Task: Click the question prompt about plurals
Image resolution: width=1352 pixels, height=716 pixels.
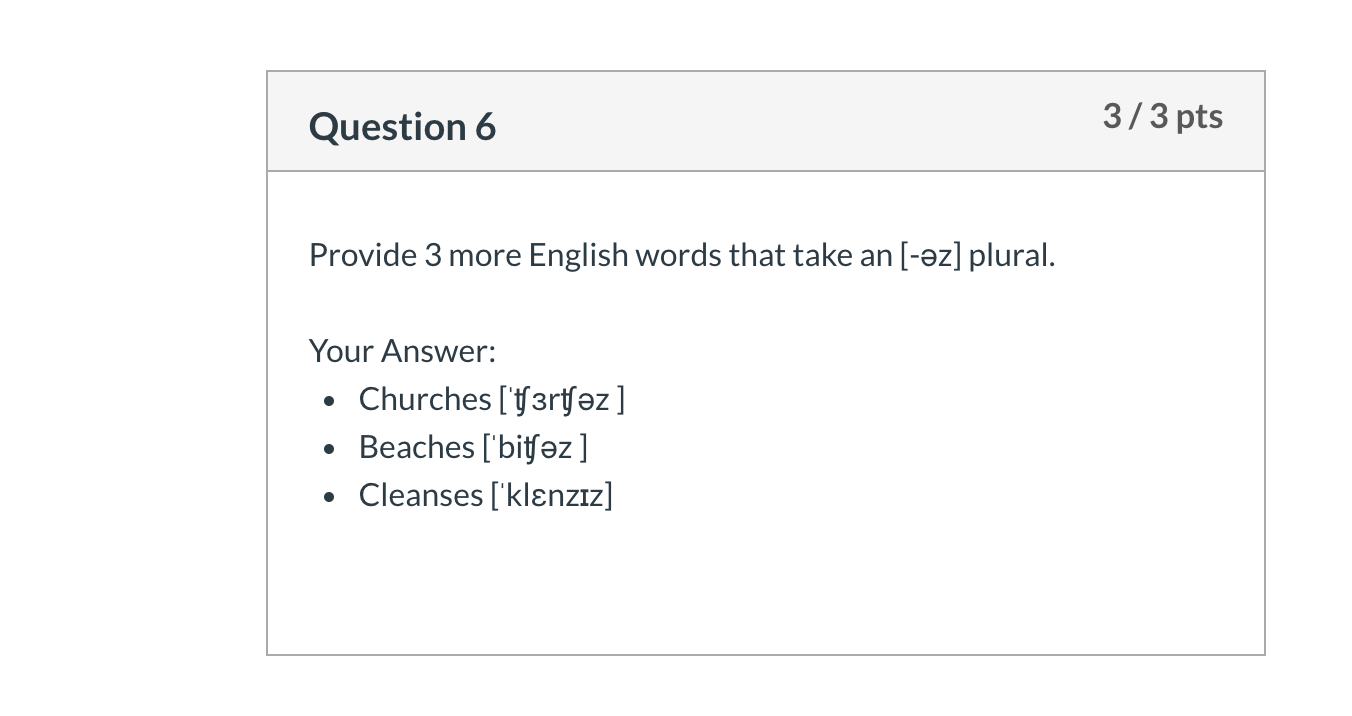Action: (682, 255)
